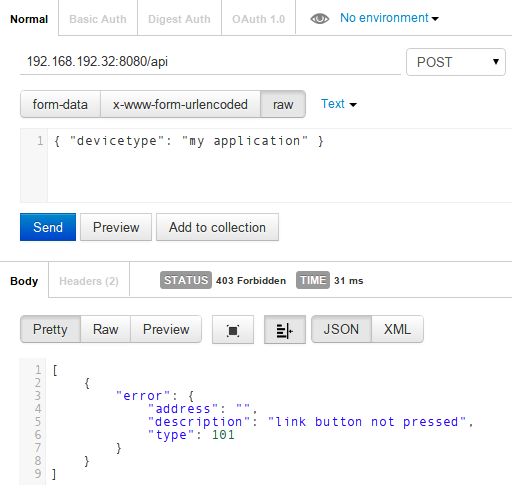
Task: Switch to the Basic Auth tab
Action: pyautogui.click(x=98, y=19)
